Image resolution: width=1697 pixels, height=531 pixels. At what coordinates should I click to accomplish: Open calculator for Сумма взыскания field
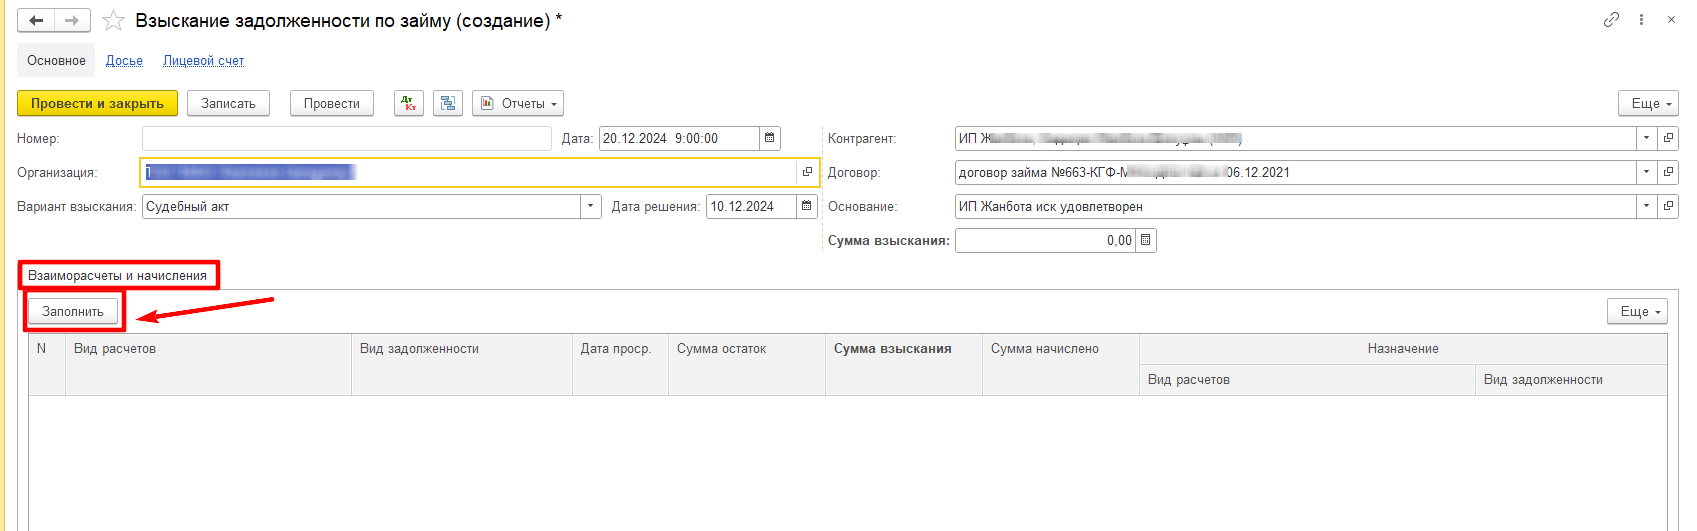pos(1146,240)
